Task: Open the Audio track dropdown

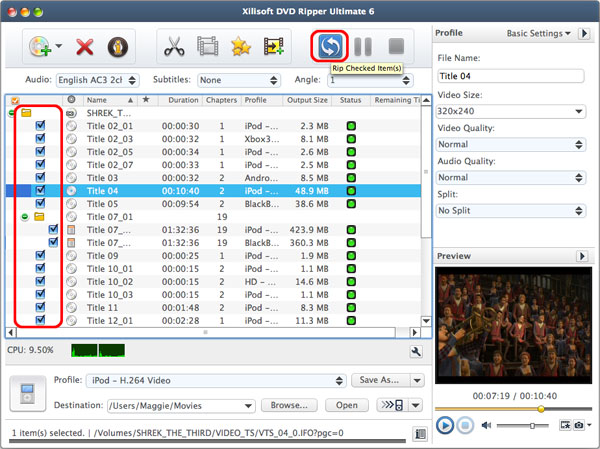Action: point(98,80)
